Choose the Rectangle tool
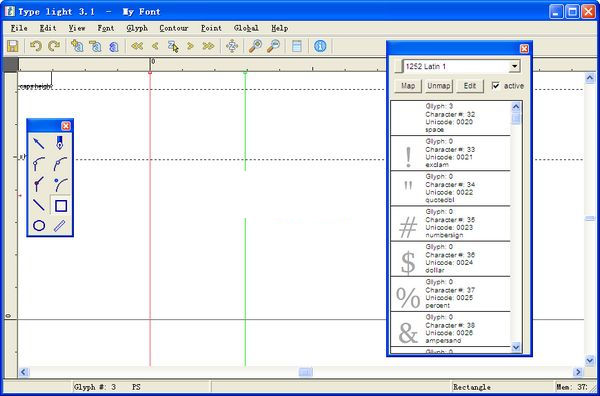 (61, 206)
